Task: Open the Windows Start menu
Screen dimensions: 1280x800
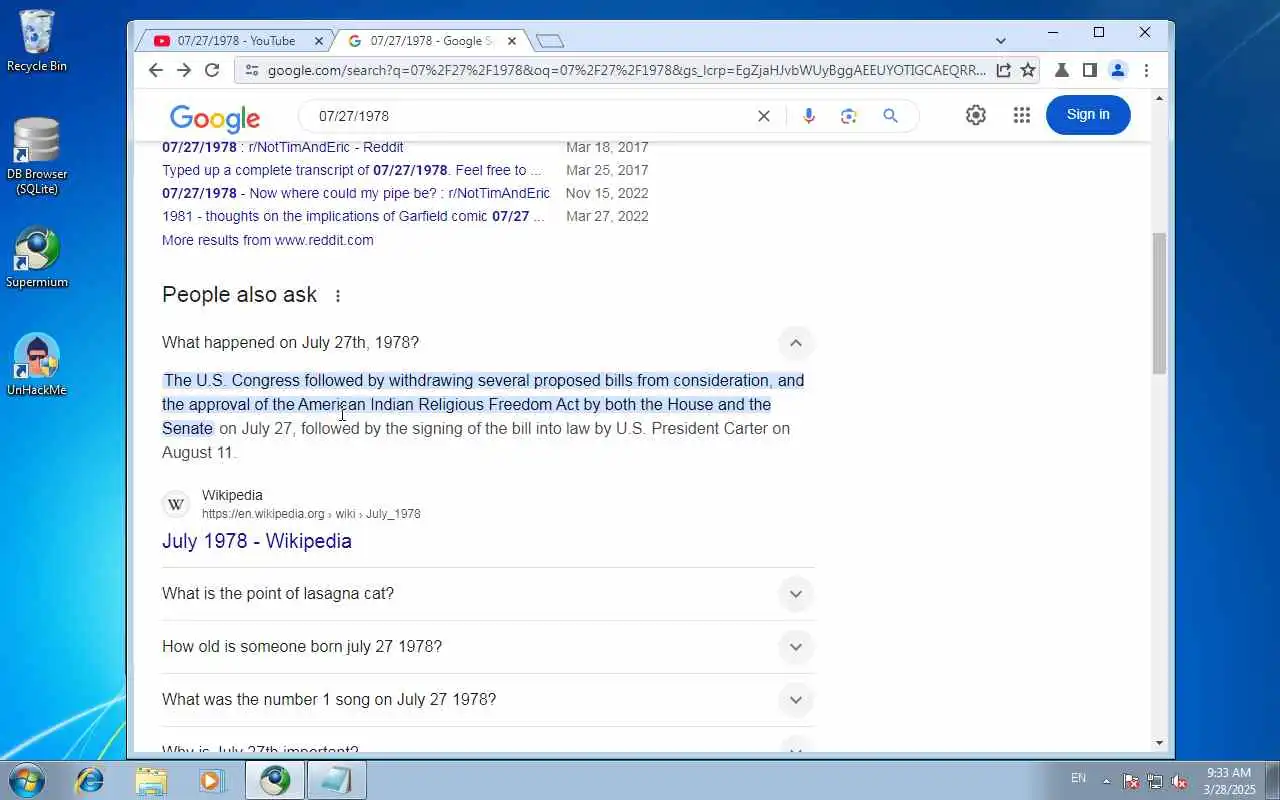Action: click(x=26, y=780)
